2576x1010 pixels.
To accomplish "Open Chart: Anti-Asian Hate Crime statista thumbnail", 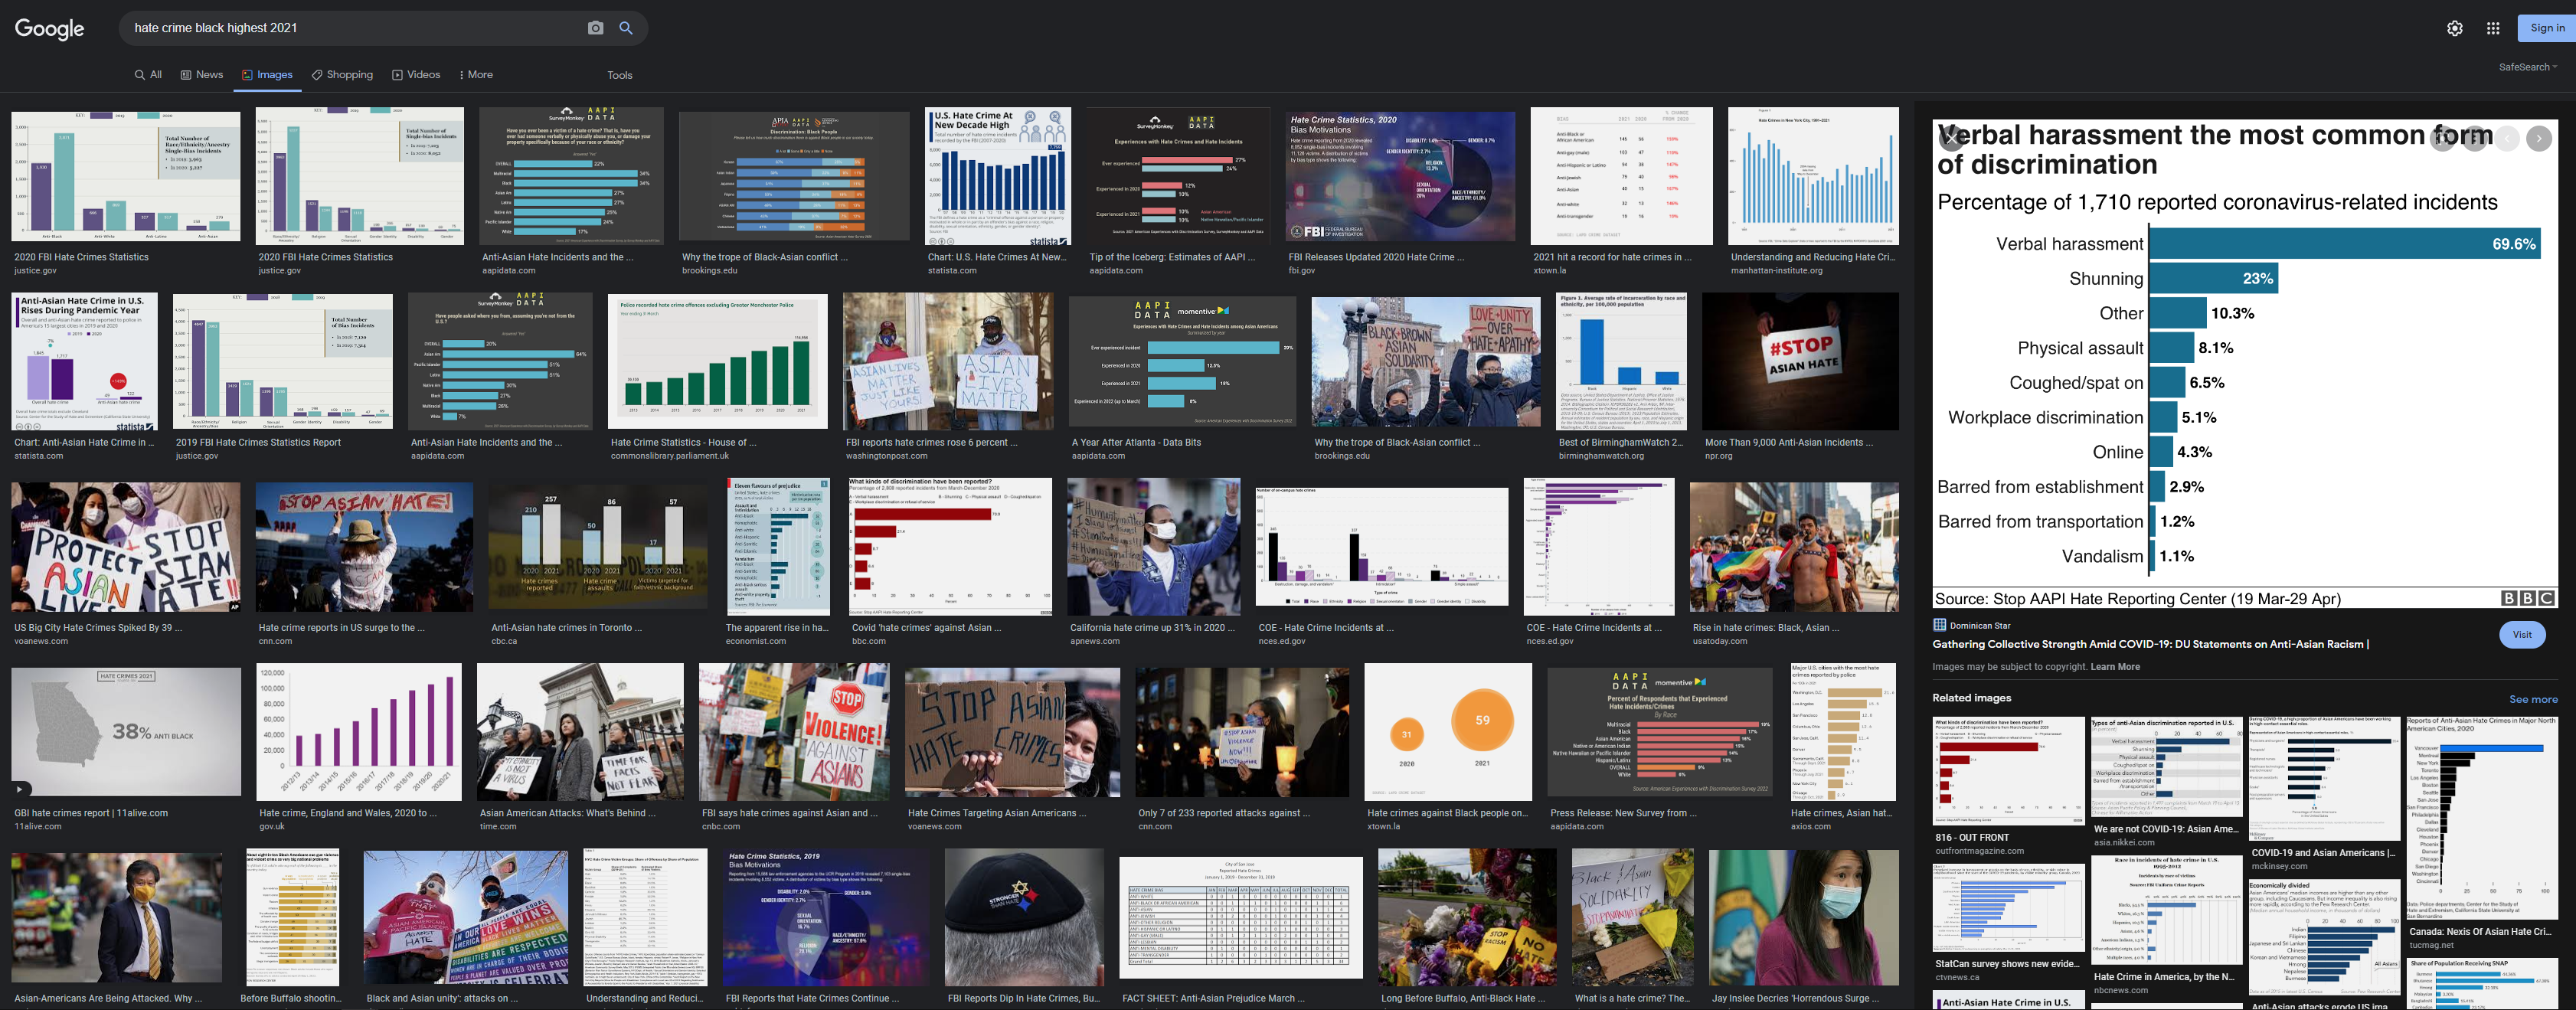I will (84, 362).
